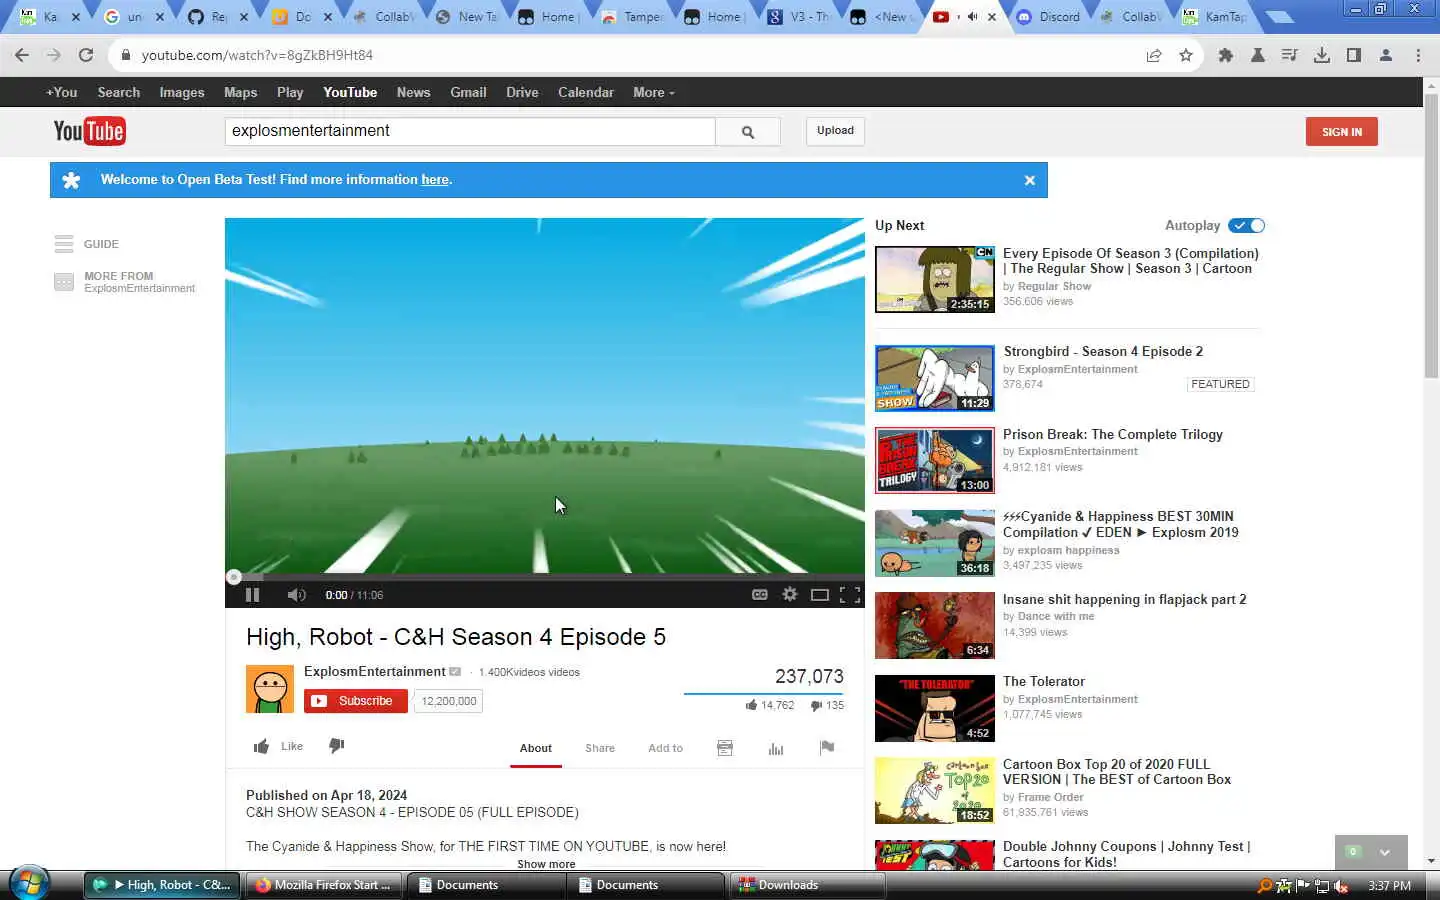The height and width of the screenshot is (900, 1440).
Task: Click the search magnifier button
Action: [748, 131]
